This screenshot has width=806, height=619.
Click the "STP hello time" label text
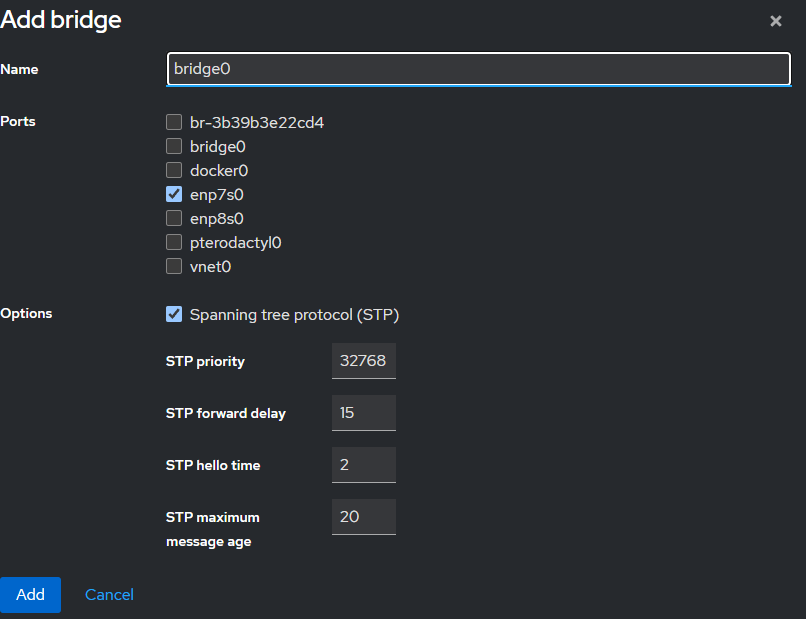coord(213,466)
